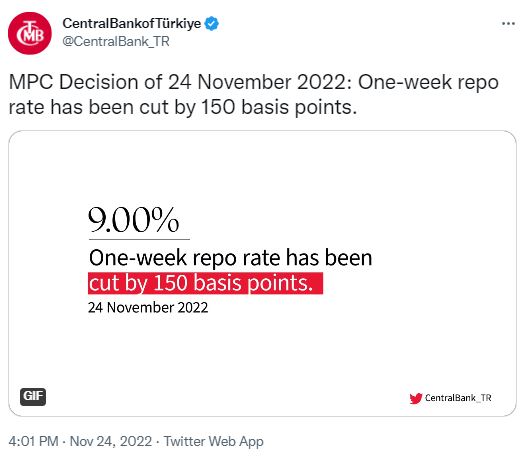Click the CentralBank_TR watermark text in the GIF

pyautogui.click(x=458, y=398)
